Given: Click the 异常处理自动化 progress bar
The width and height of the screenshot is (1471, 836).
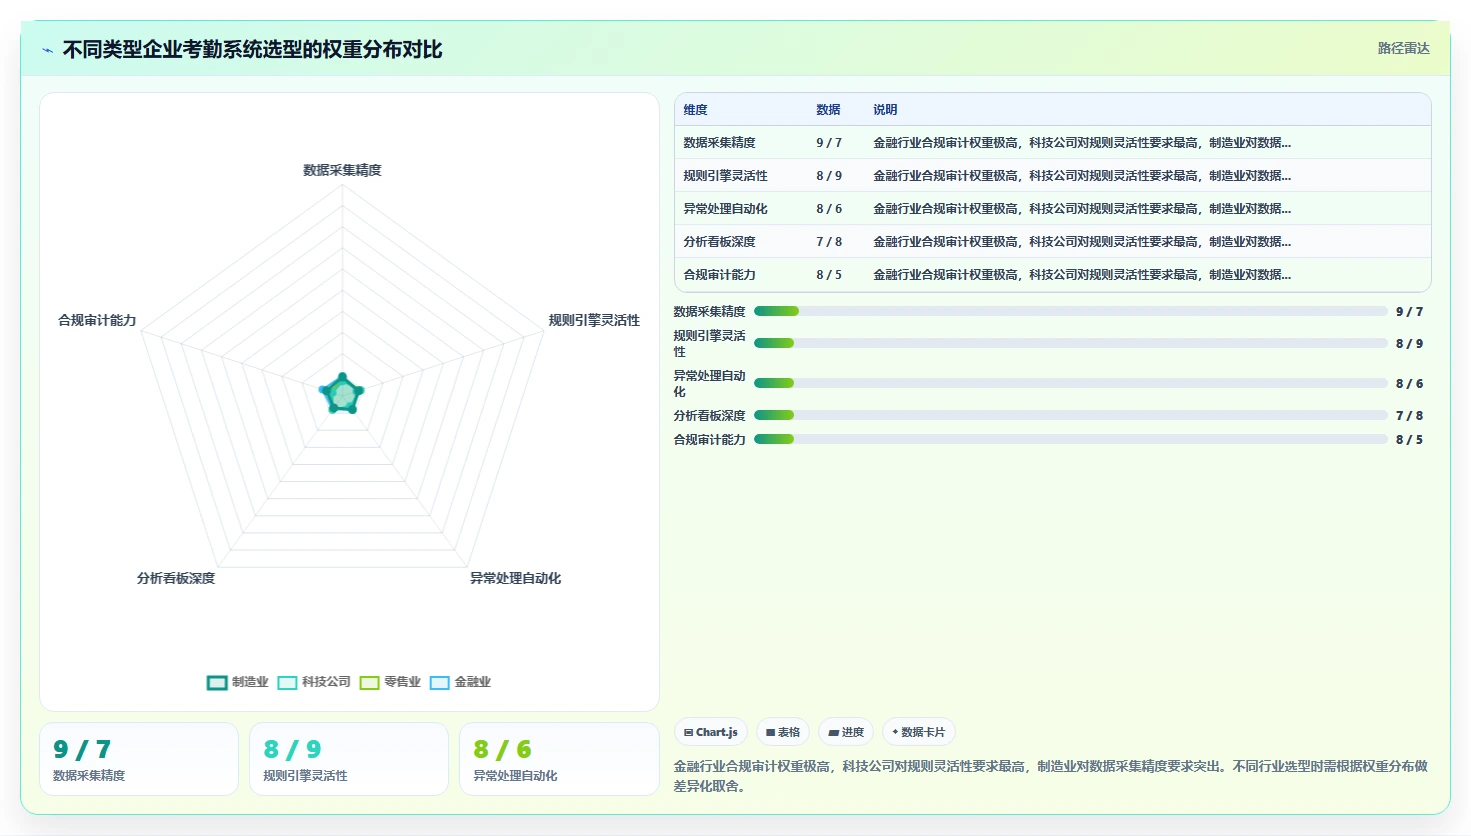Looking at the screenshot, I should coord(1071,383).
